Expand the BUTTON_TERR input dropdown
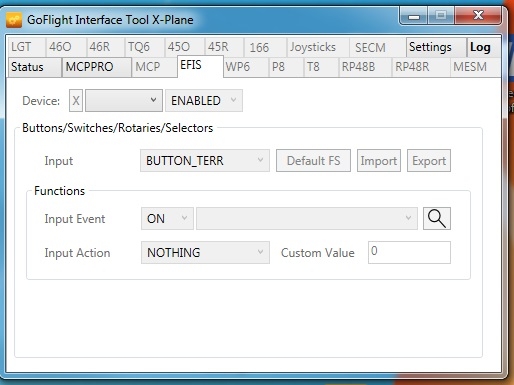Viewport: 514px width, 385px height. tap(205, 161)
